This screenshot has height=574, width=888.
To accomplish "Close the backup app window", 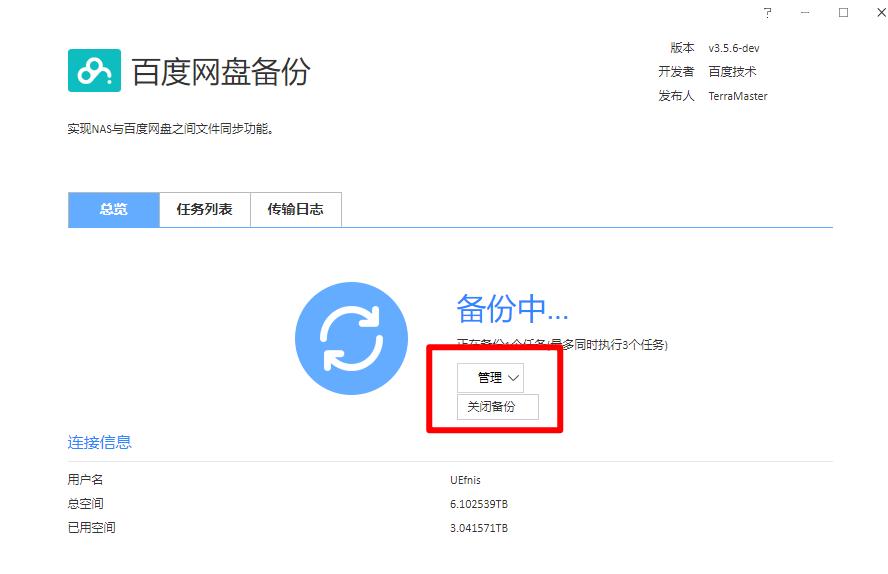I will tap(881, 12).
